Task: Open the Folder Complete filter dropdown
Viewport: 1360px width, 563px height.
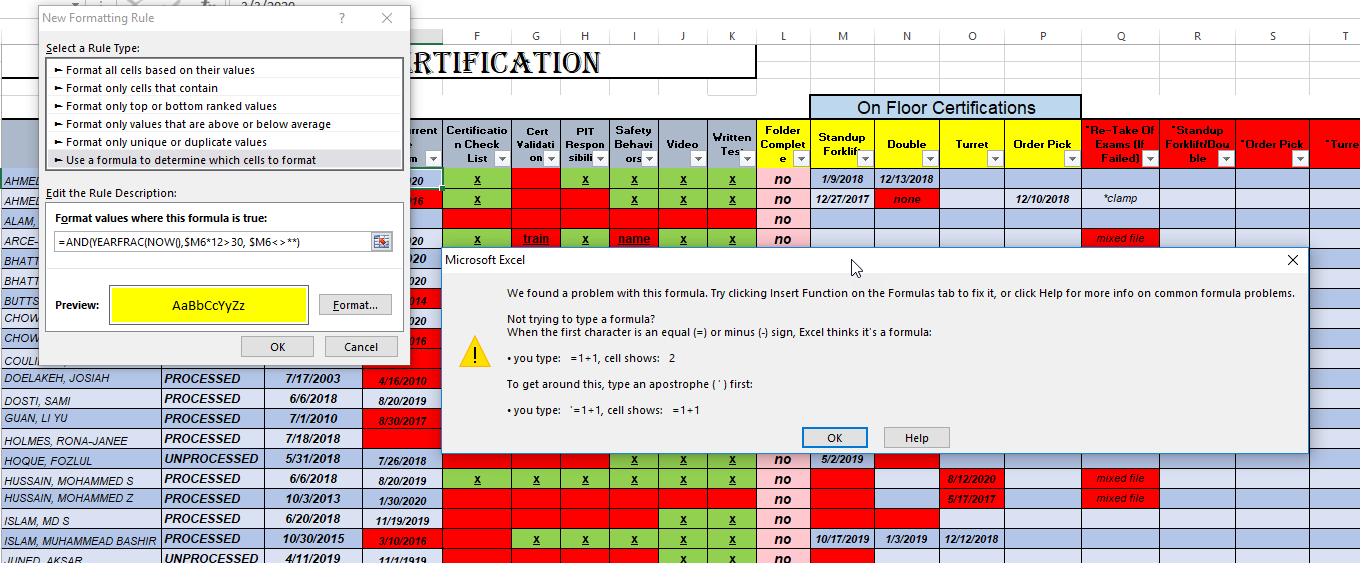Action: pyautogui.click(x=799, y=159)
